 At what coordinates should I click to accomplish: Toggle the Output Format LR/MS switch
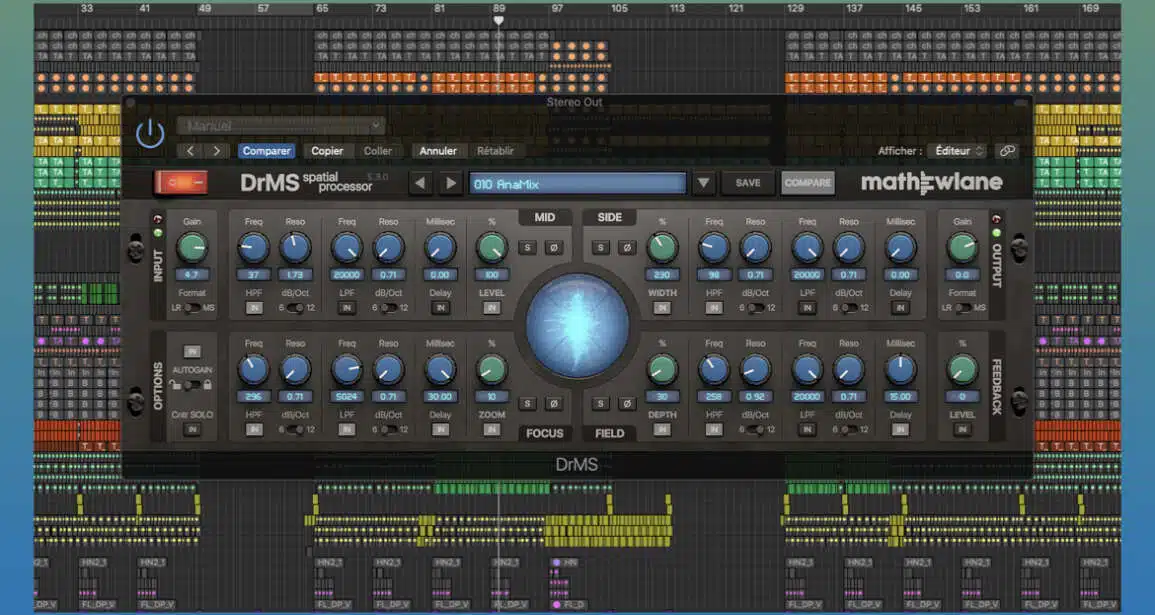[x=963, y=308]
